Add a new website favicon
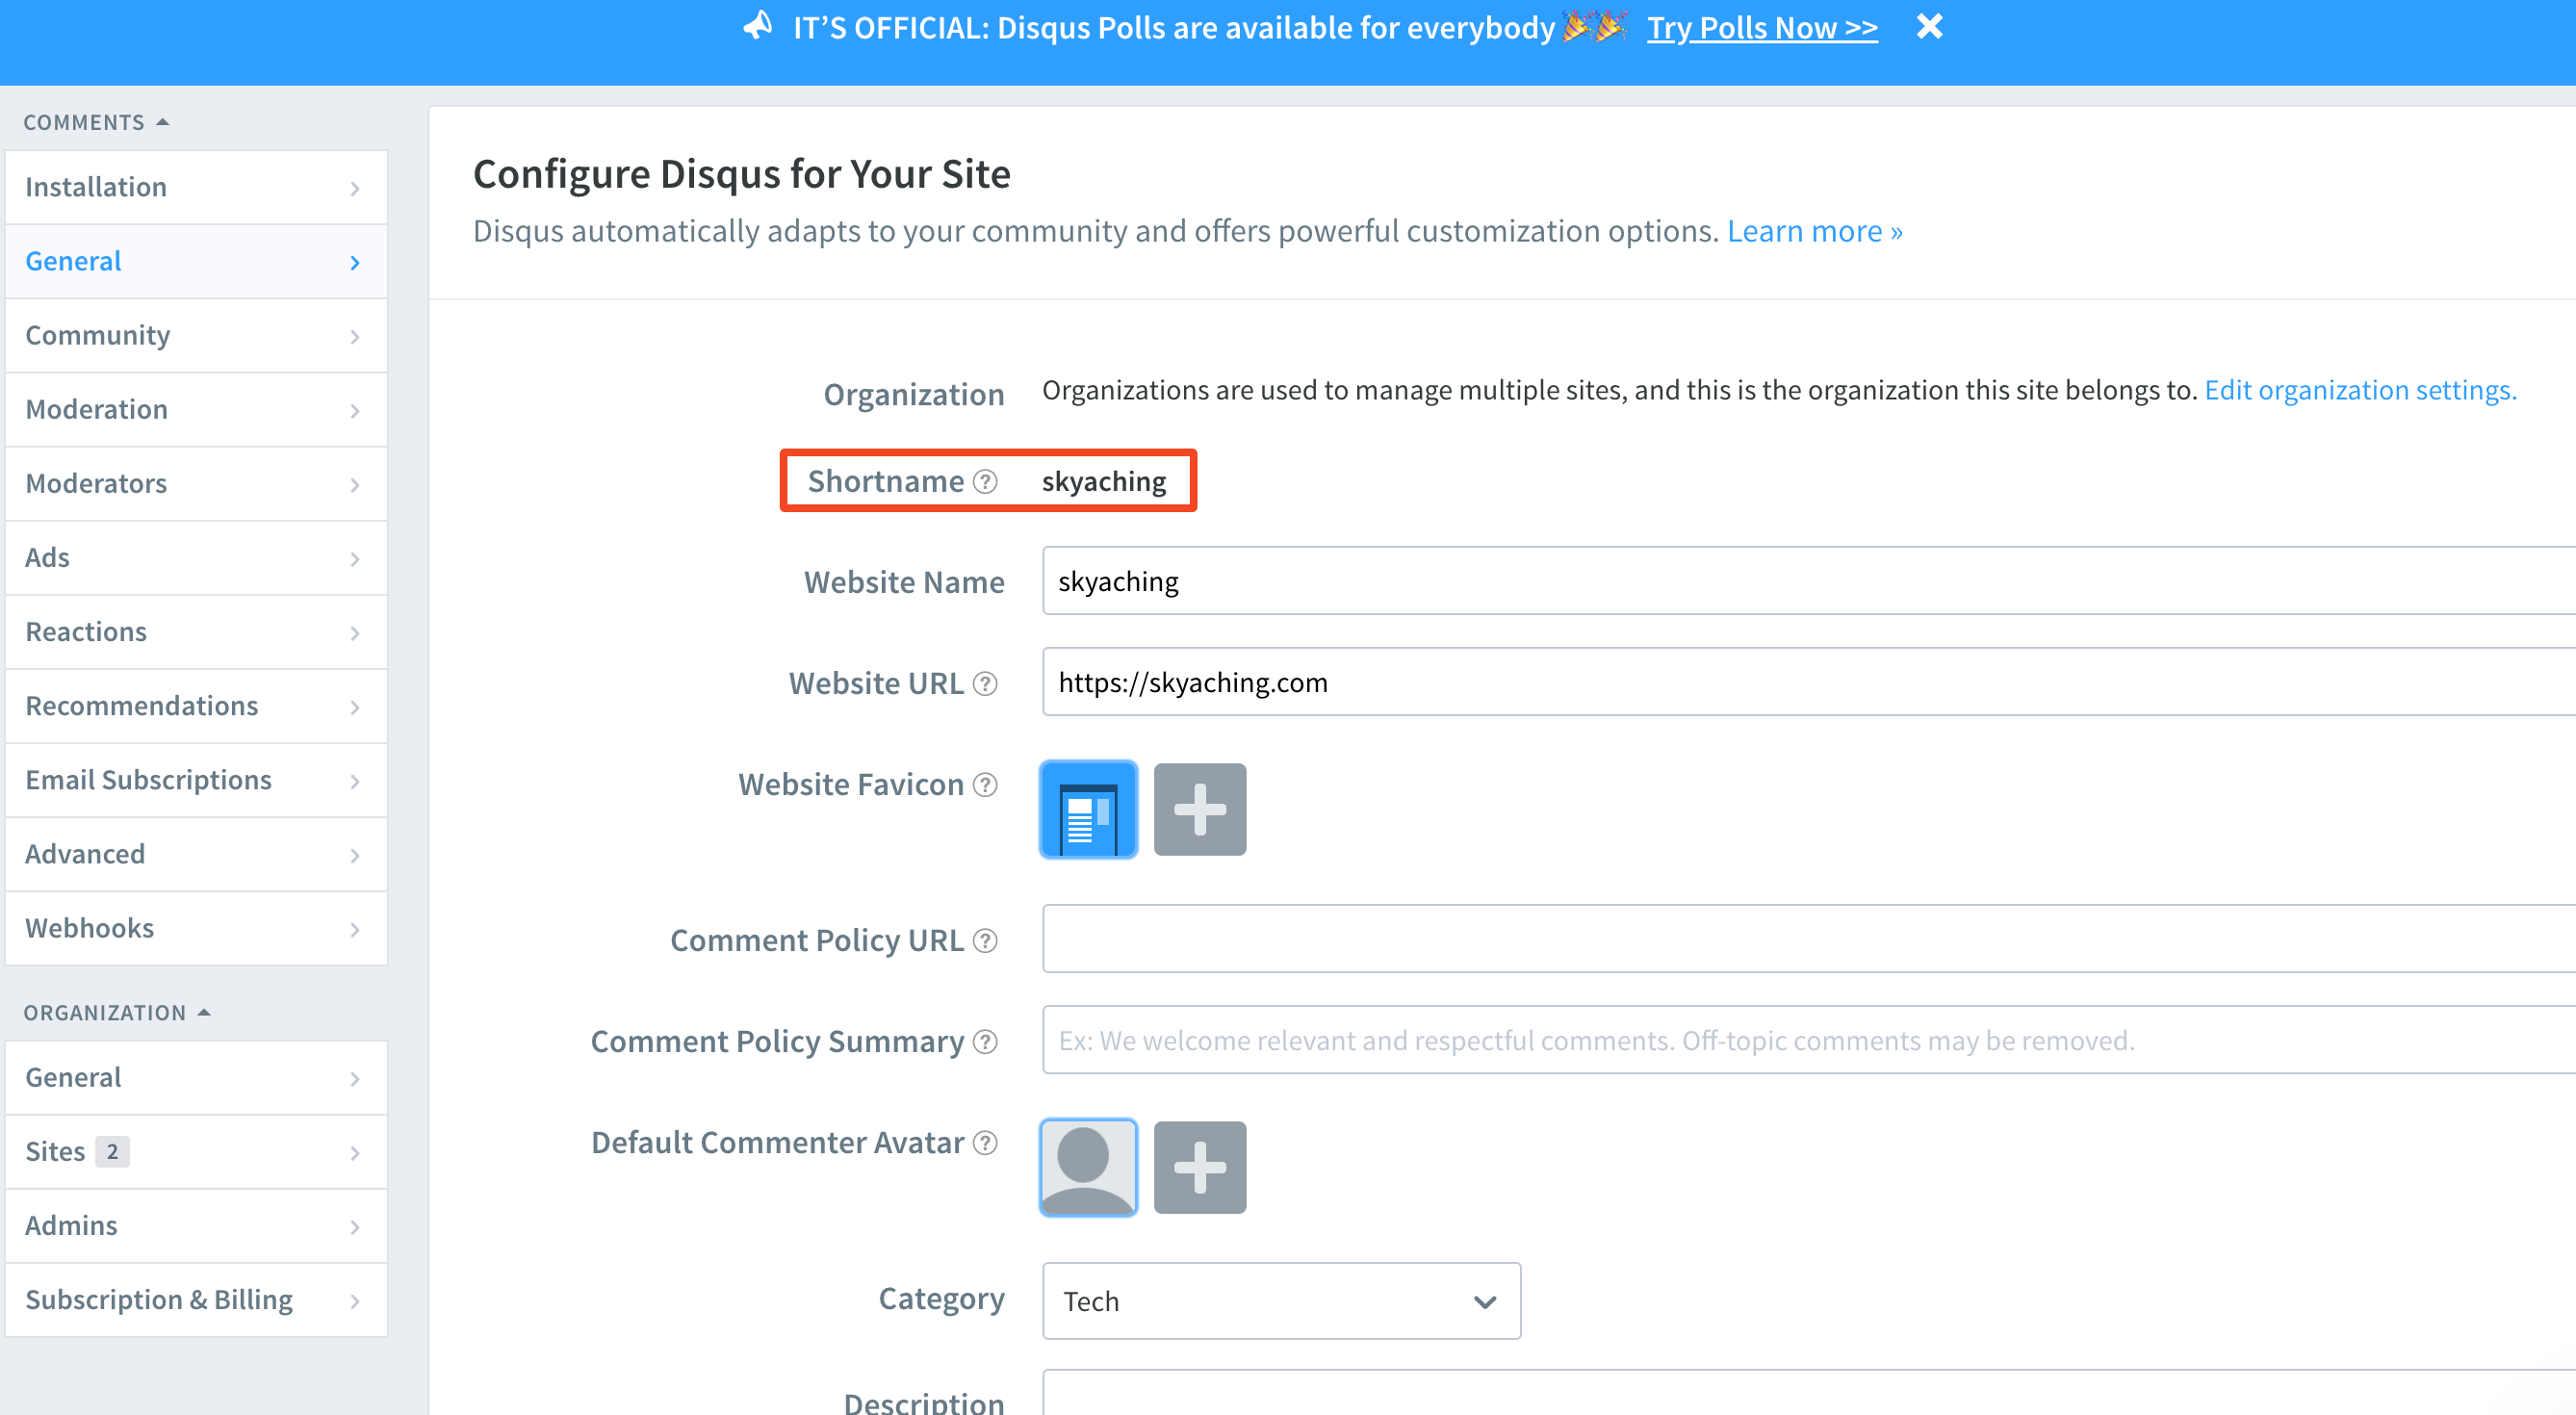Screen dimensions: 2576x1415 pos(1200,810)
